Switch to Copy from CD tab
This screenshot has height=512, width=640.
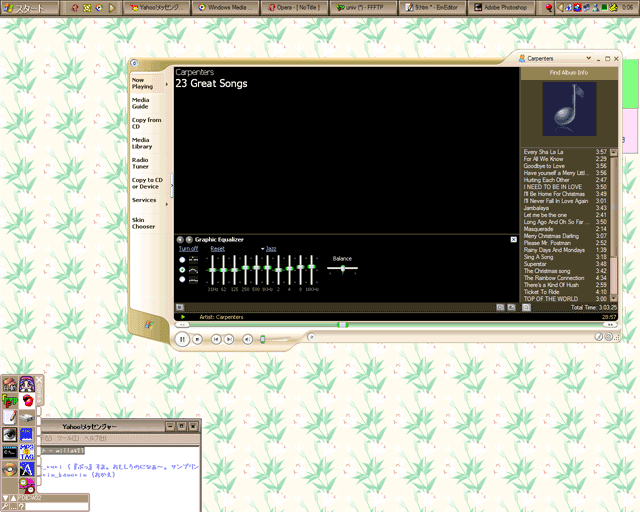(x=147, y=123)
